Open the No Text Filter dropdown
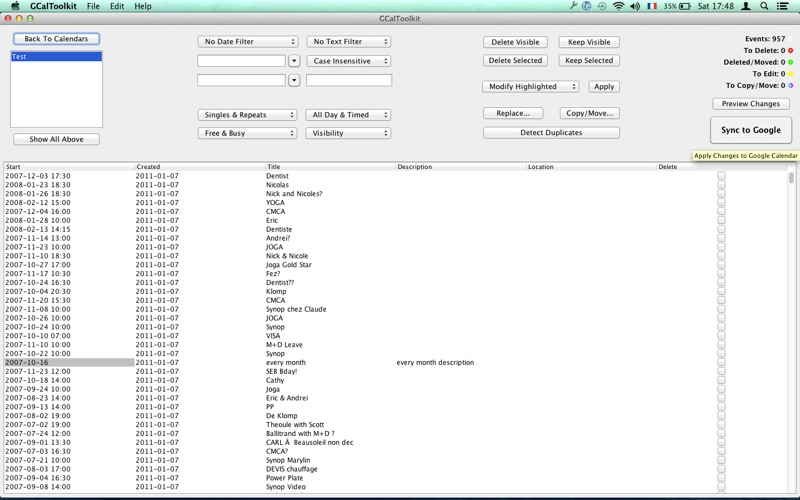The image size is (800, 500). (348, 42)
